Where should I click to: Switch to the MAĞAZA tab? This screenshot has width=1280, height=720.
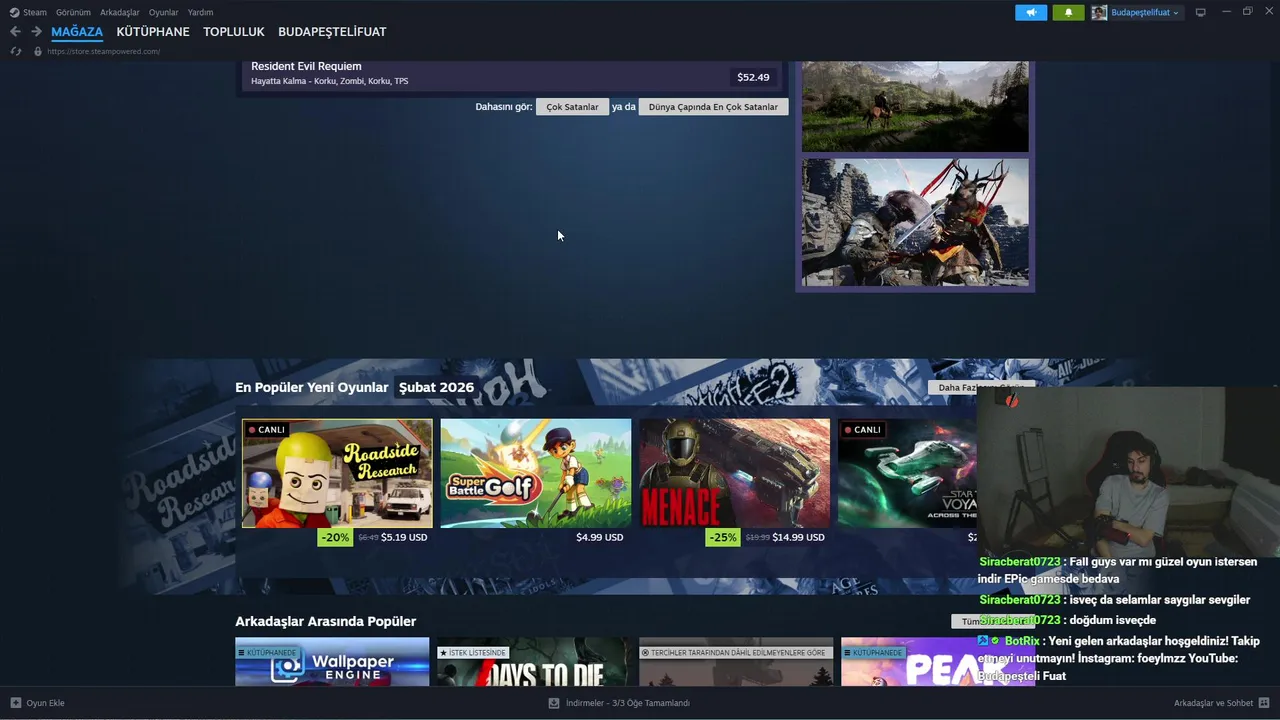coord(77,32)
